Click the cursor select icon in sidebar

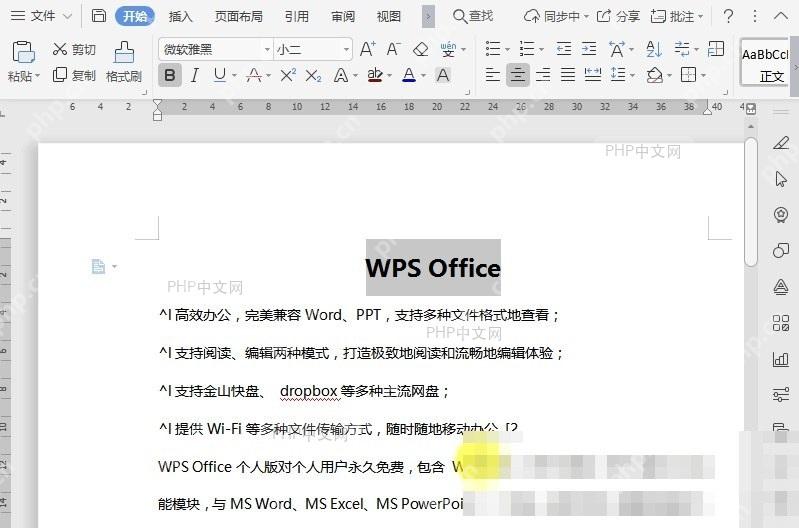[781, 179]
